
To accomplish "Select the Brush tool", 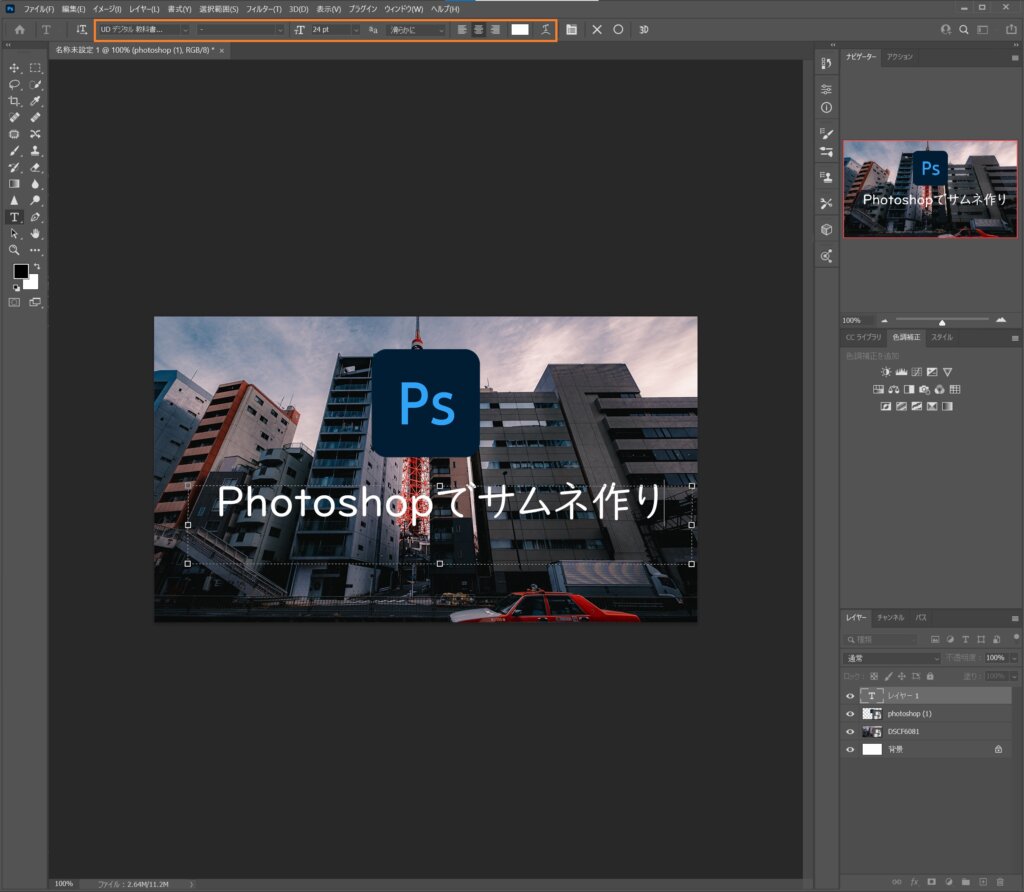I will point(14,151).
